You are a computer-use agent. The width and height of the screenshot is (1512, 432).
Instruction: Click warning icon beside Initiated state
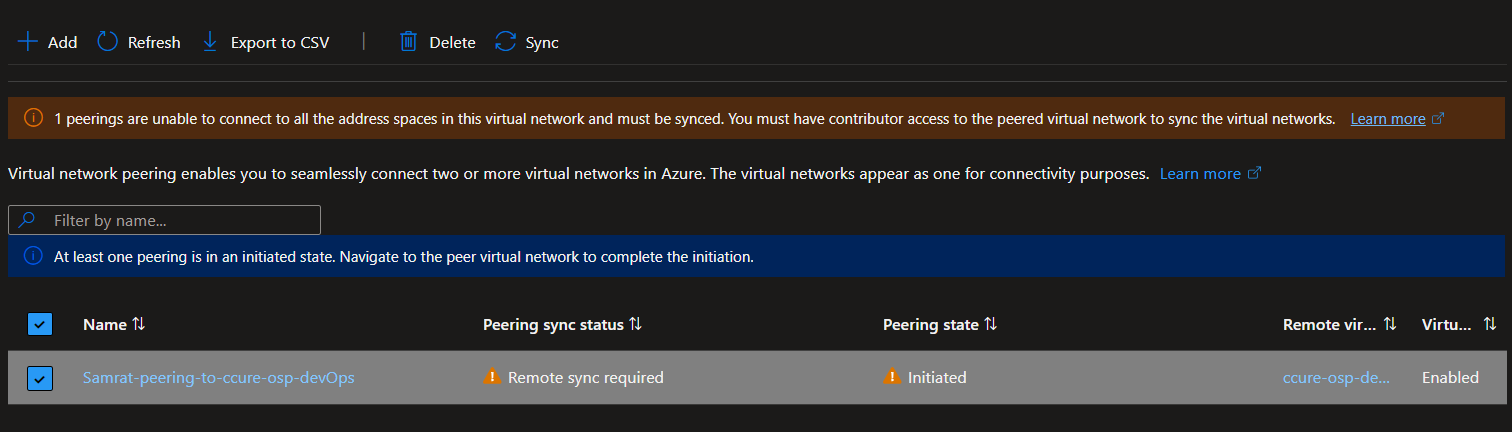tap(892, 377)
